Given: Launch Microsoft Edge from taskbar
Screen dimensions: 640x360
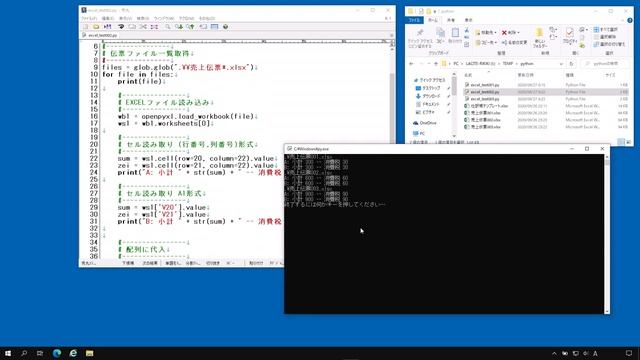Looking at the screenshot, I should (x=57, y=353).
